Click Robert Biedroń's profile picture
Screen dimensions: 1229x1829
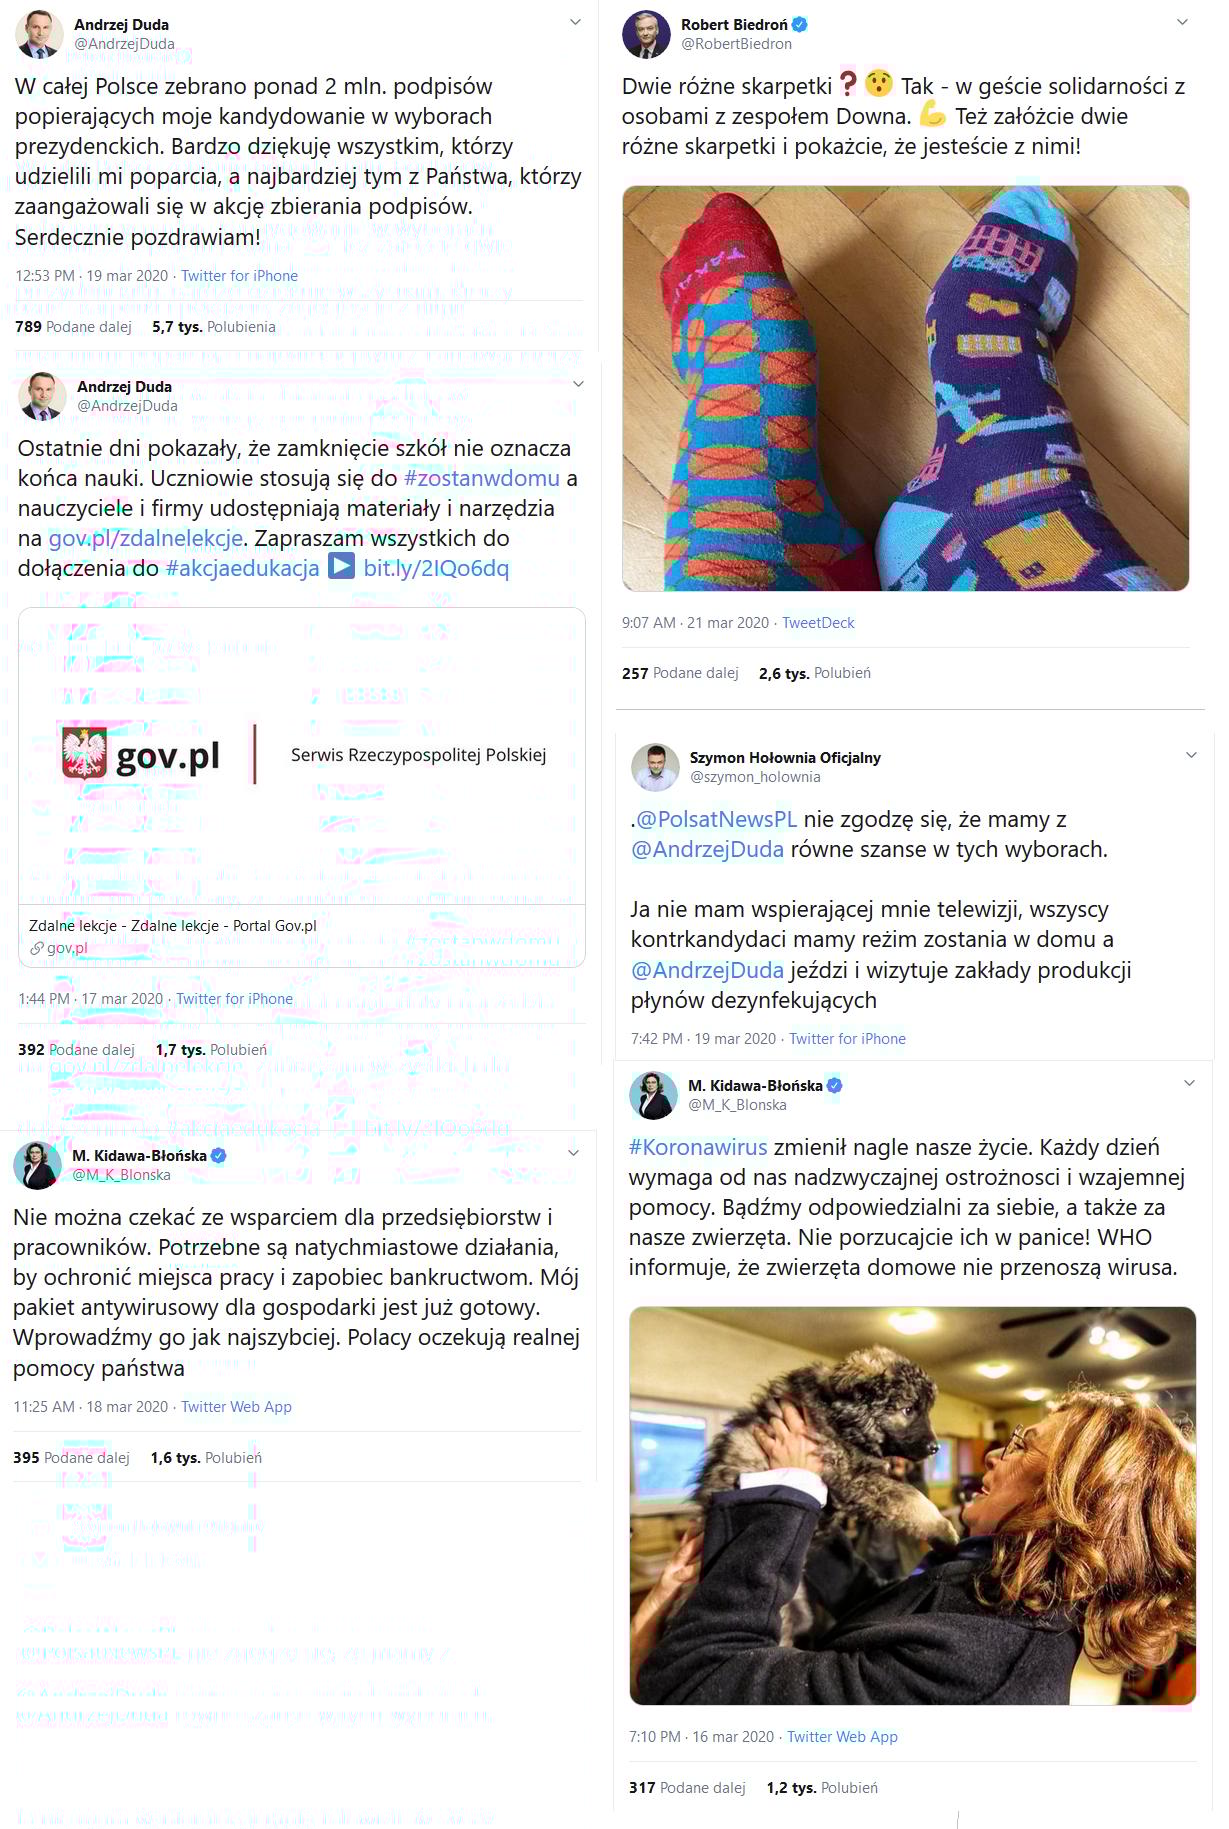pos(646,34)
